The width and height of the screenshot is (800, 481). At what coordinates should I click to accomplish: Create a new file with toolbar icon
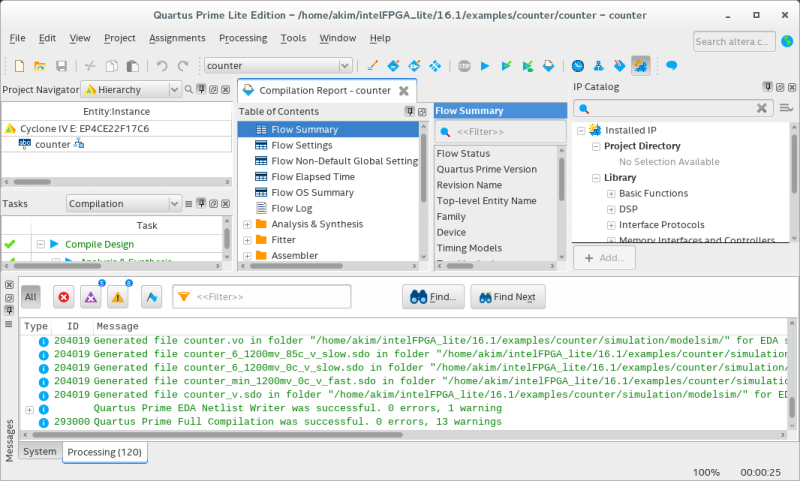point(19,66)
